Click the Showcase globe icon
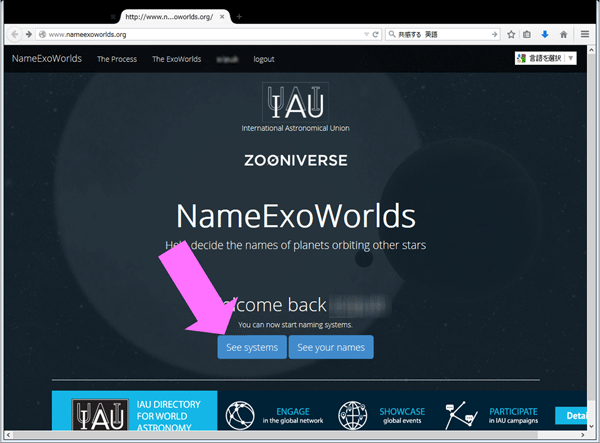The width and height of the screenshot is (600, 443). coord(352,415)
